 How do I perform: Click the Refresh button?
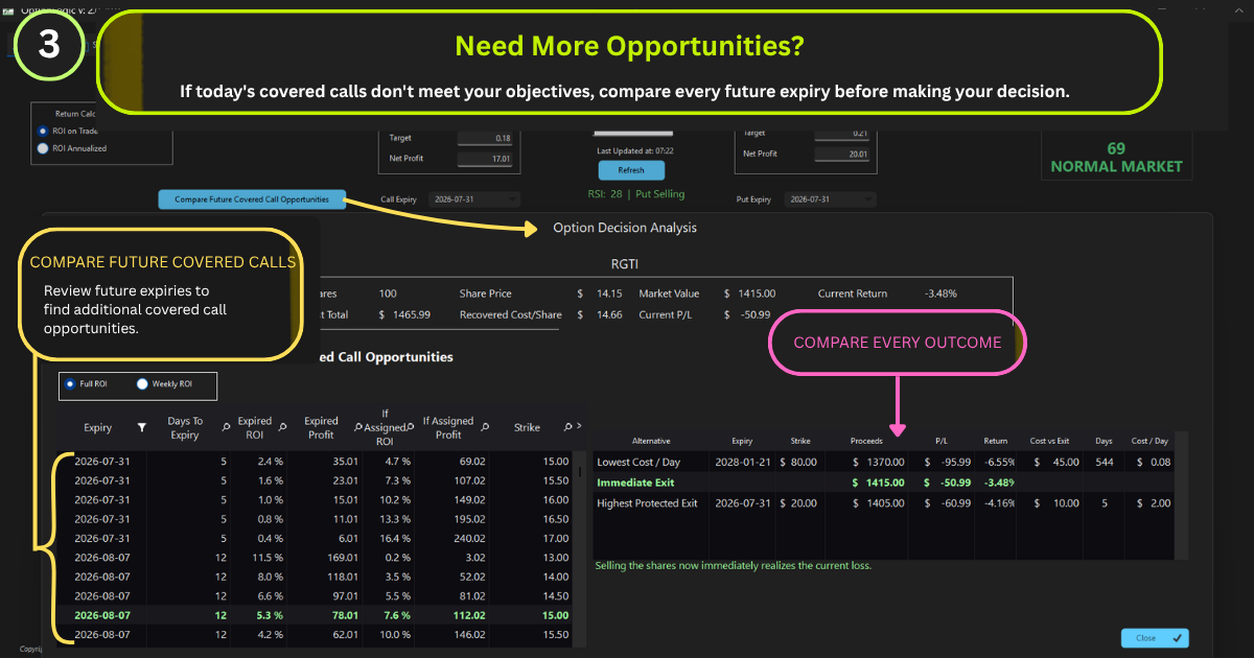point(631,170)
